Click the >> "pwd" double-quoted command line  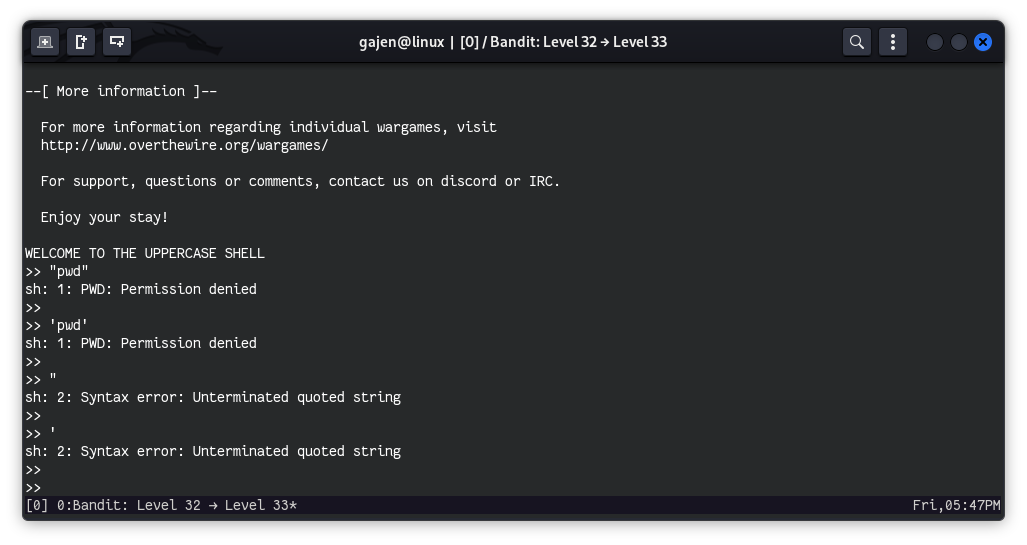(x=58, y=271)
